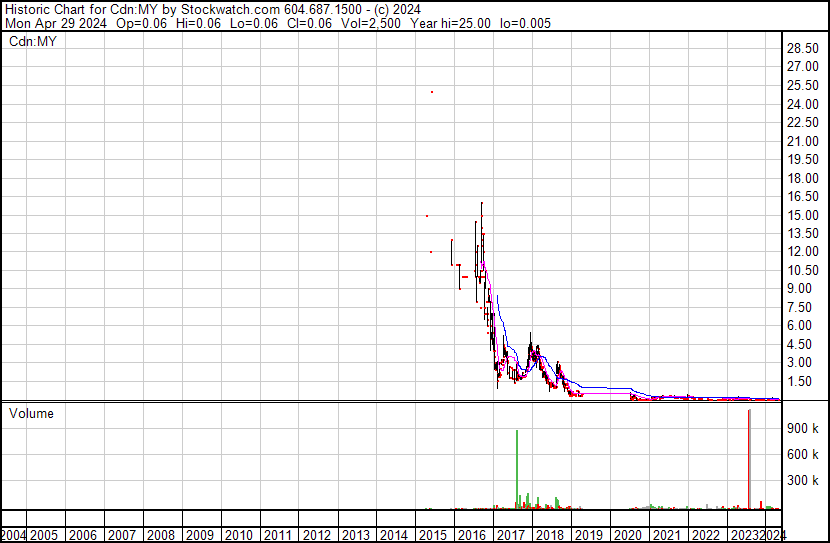Click the 'Op=0.06' open value
Image resolution: width=830 pixels, height=543 pixels.
tap(141, 23)
